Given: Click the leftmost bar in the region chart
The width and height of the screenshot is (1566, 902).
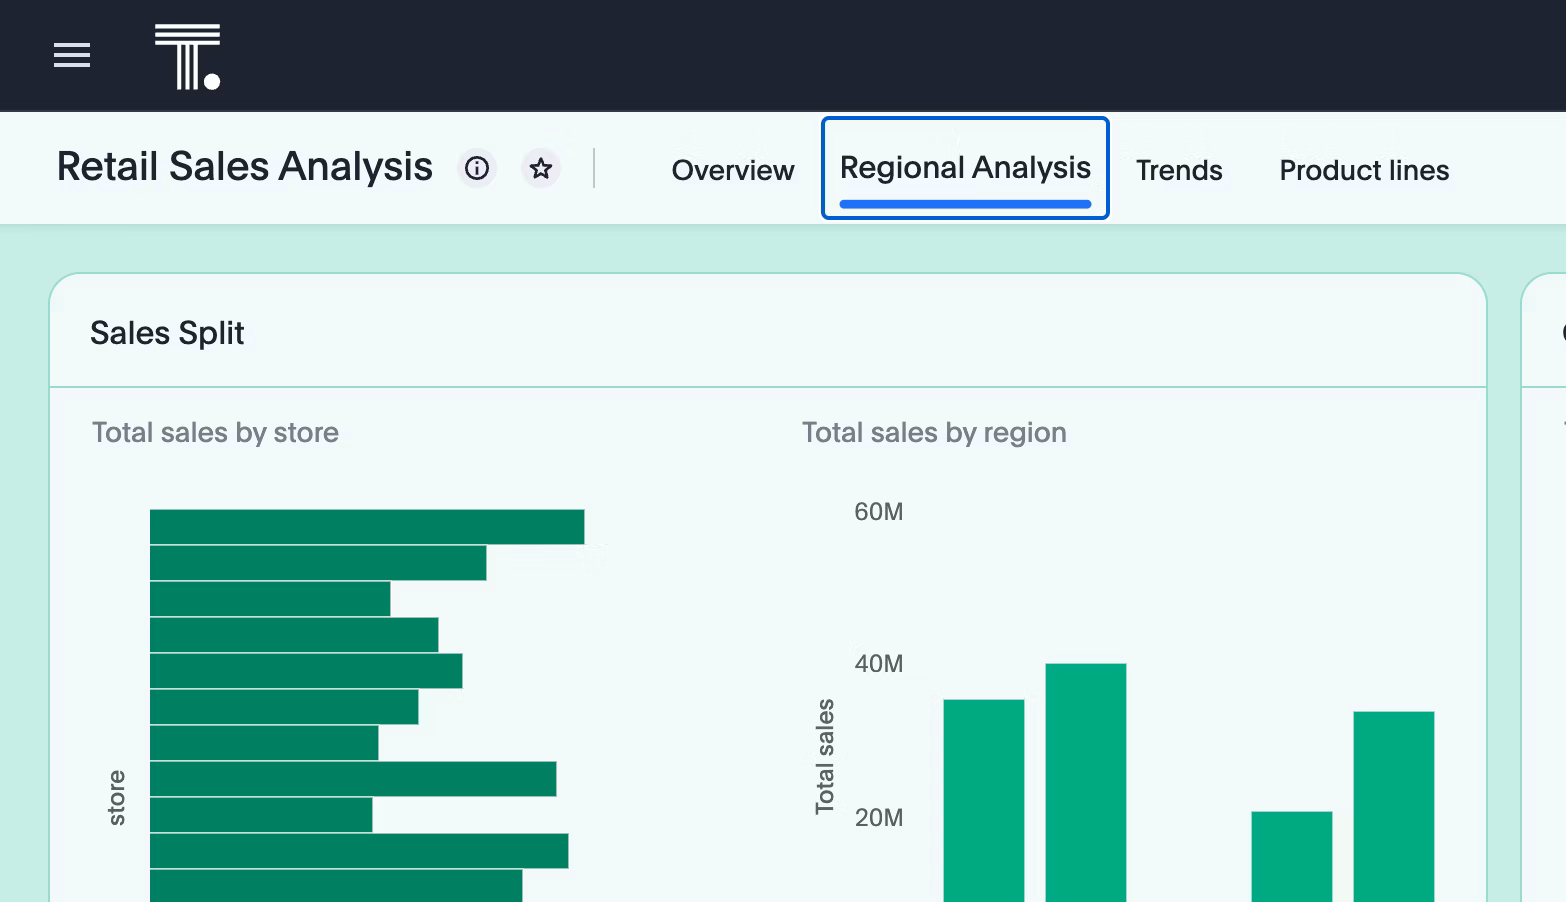Looking at the screenshot, I should click(x=983, y=800).
